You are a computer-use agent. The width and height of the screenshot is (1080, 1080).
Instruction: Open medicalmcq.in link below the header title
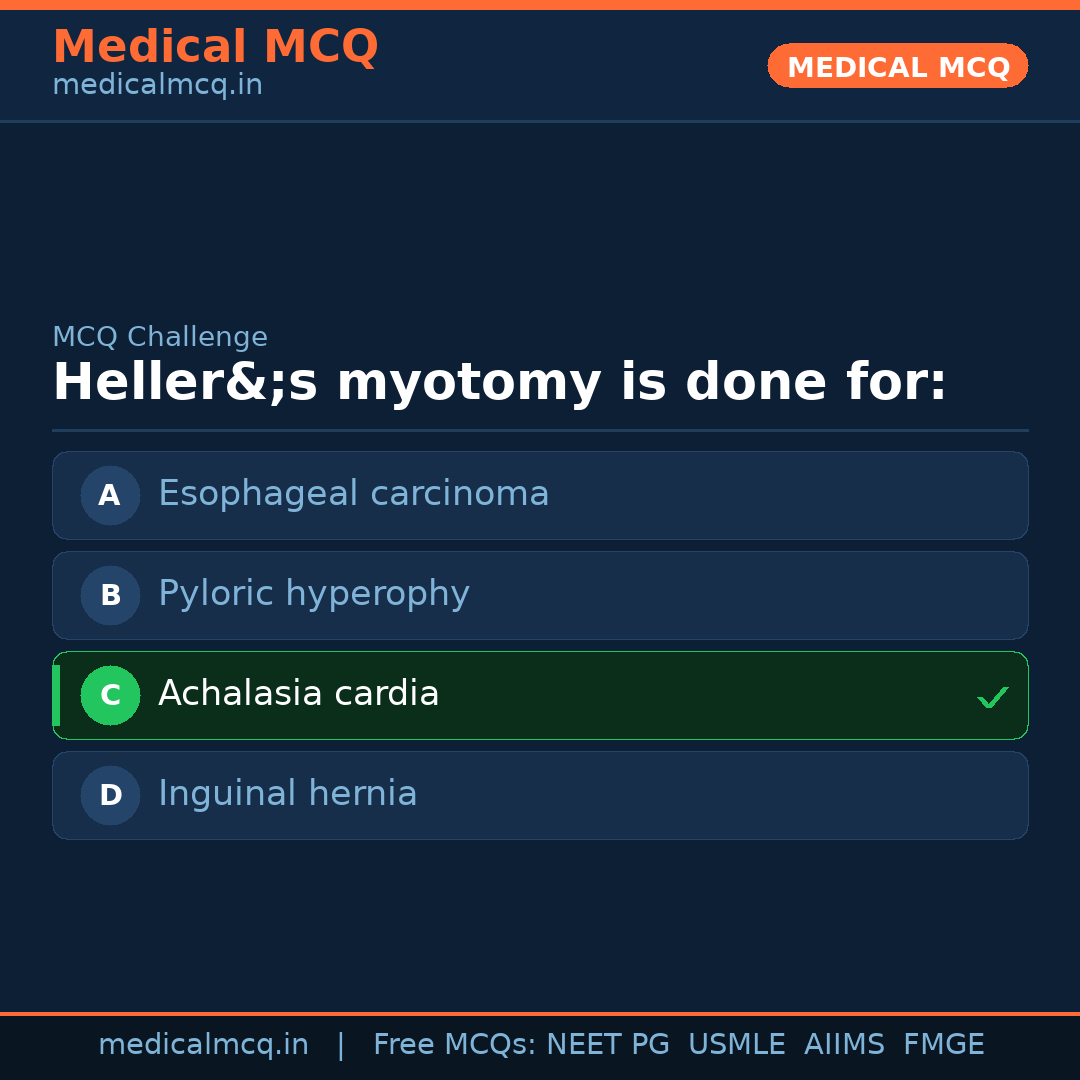pos(157,86)
